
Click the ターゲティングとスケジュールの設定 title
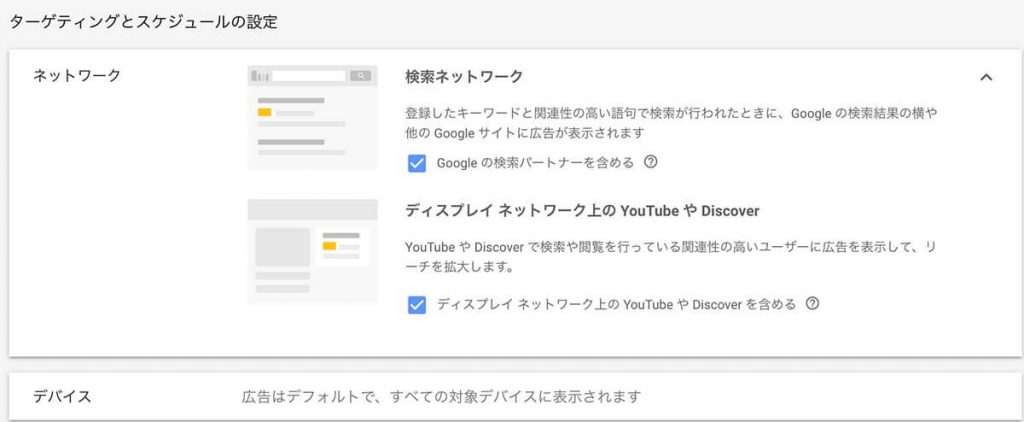[x=144, y=22]
